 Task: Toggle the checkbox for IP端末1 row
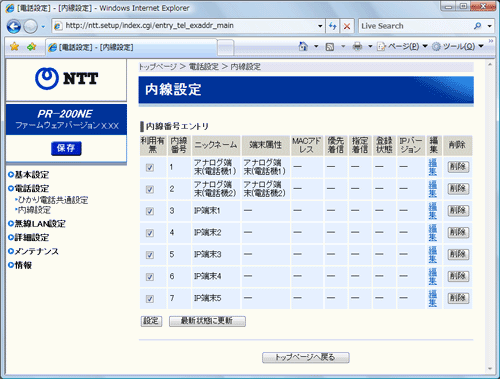click(150, 211)
